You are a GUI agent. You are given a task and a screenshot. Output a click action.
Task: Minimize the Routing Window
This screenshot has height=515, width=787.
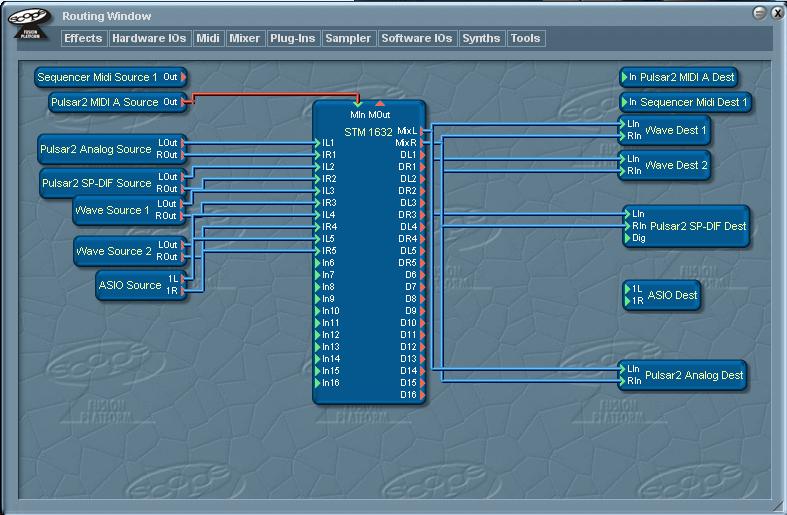click(x=760, y=13)
